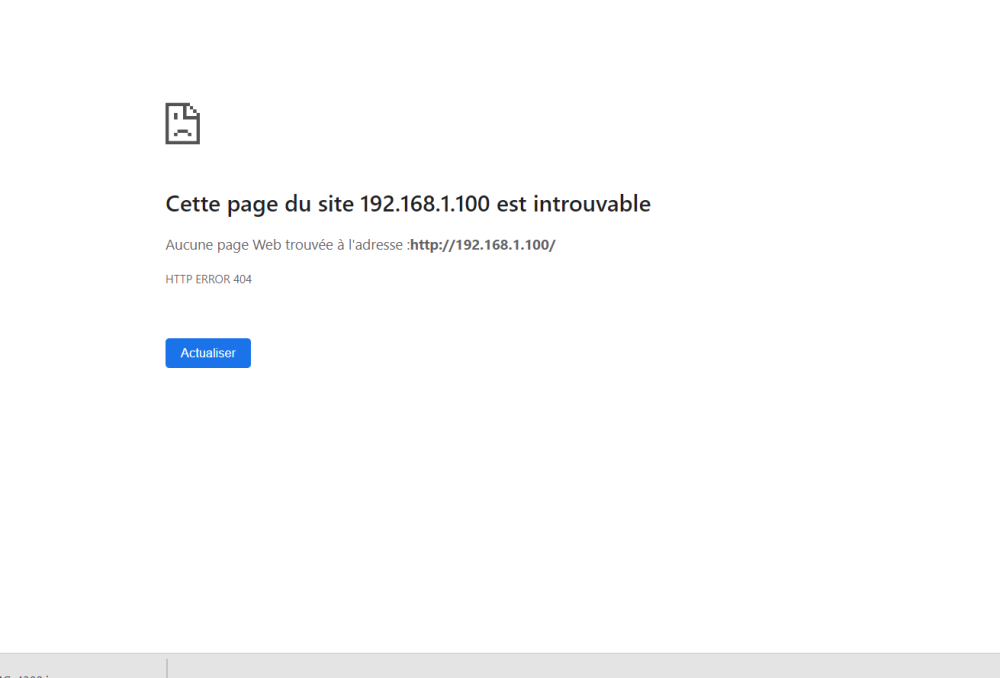1000x678 pixels.
Task: Click 'Aucune page Web trouvée à l'adresse' text
Action: click(284, 245)
